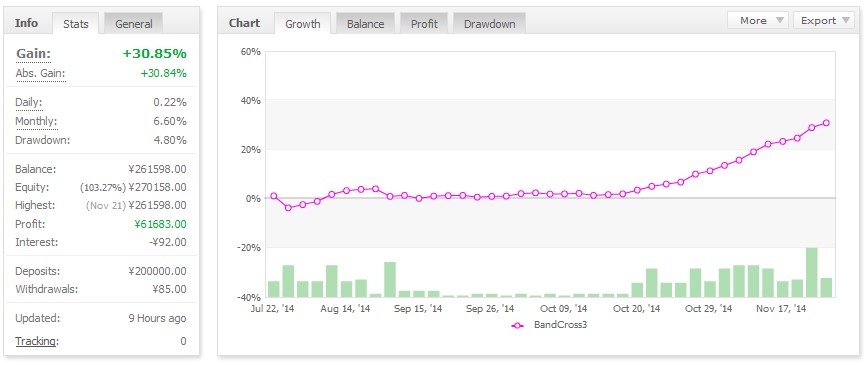Click the Drawdown stat label

(x=43, y=140)
